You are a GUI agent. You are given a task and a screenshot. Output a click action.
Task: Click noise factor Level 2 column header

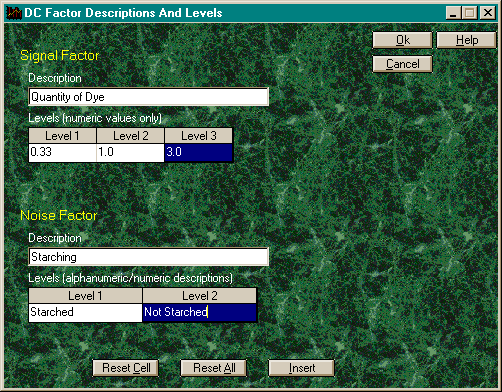pos(200,296)
